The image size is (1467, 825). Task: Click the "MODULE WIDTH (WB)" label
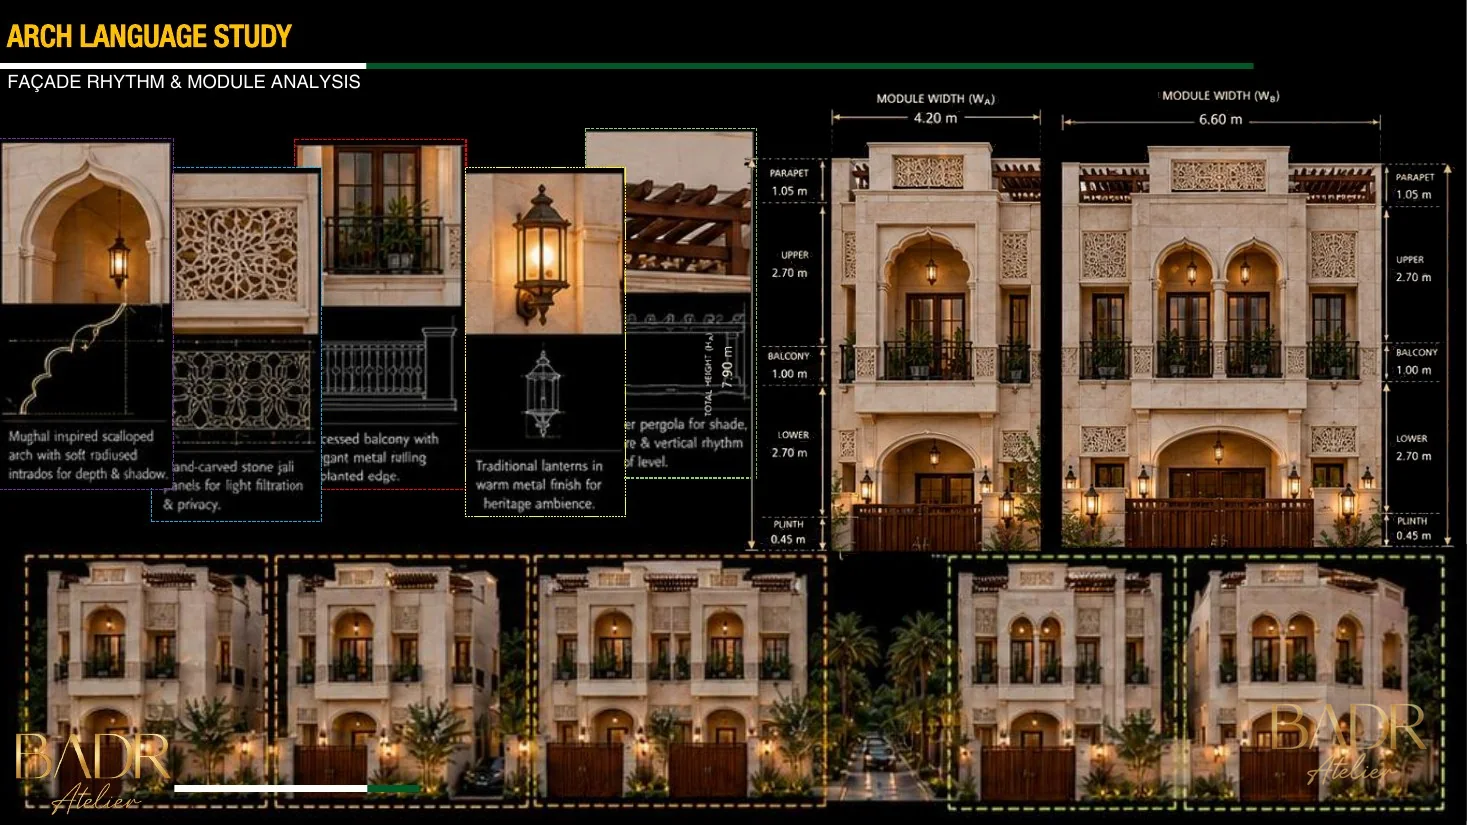tap(1220, 96)
